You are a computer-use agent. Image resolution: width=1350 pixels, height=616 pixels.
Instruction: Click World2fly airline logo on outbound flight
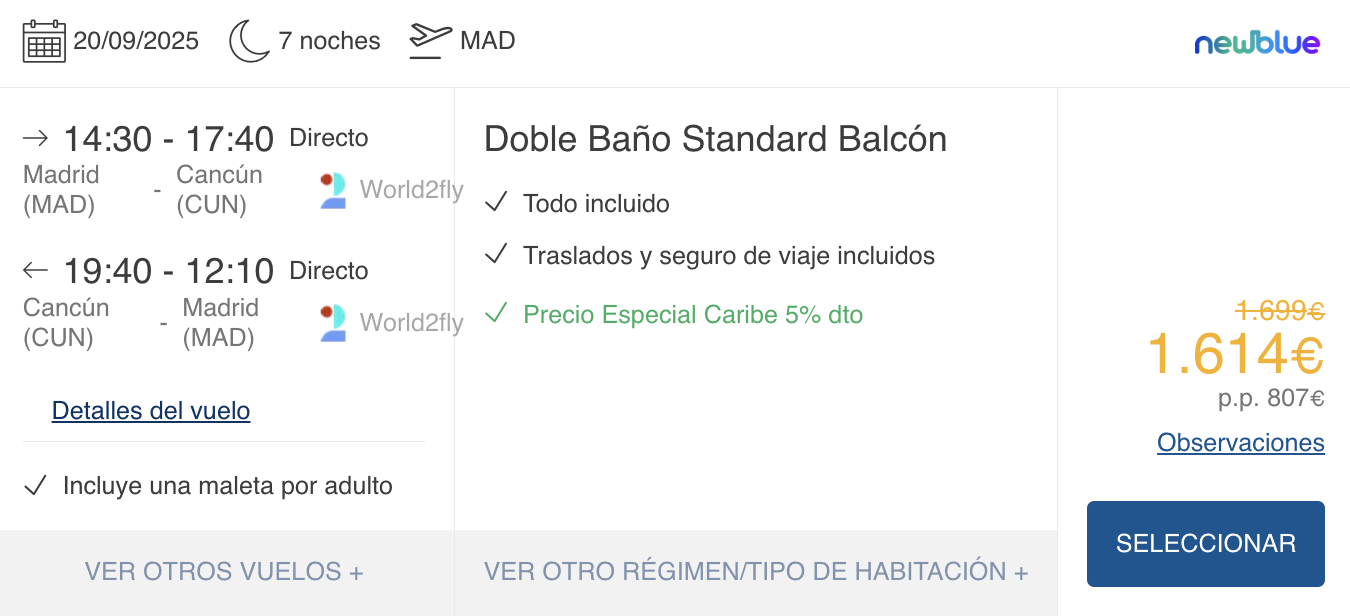tap(333, 190)
